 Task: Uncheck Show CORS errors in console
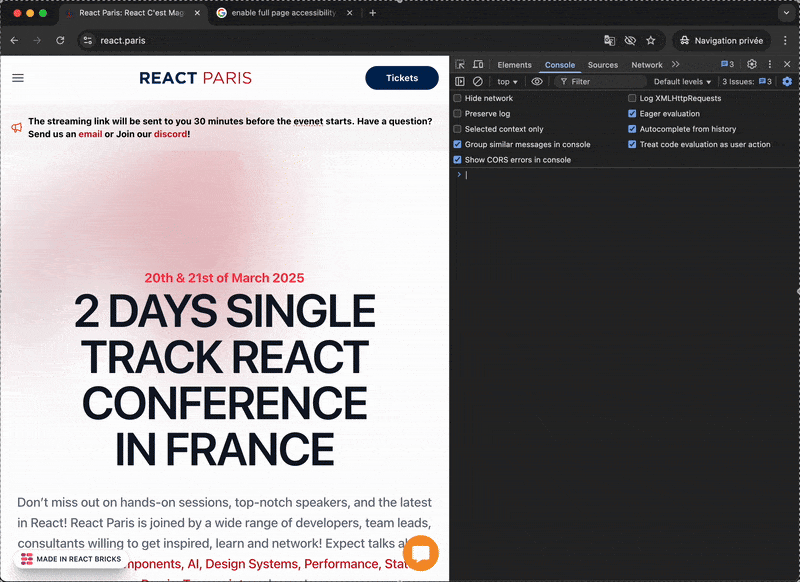pos(457,160)
